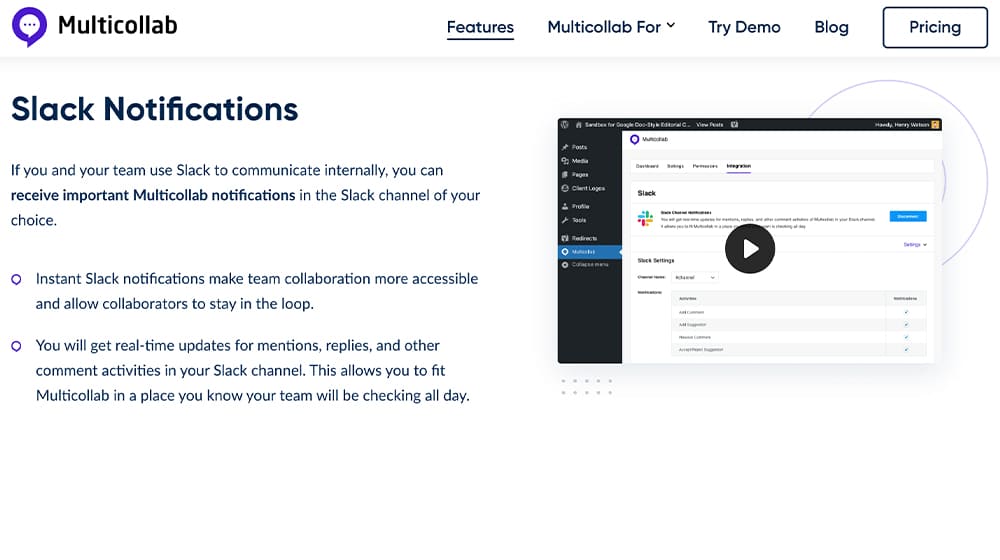Click the Tools wrench icon in the preview sidebar

tap(565, 220)
